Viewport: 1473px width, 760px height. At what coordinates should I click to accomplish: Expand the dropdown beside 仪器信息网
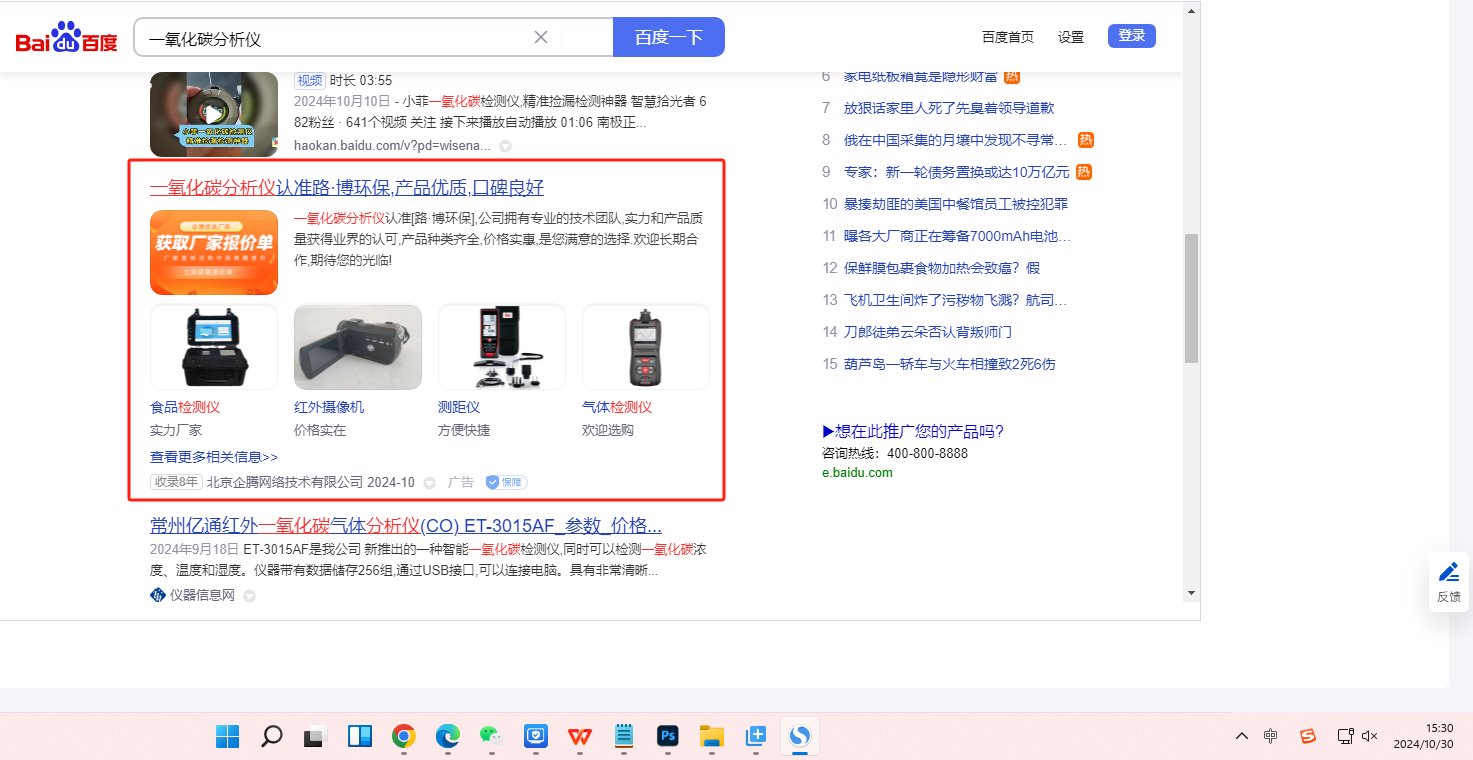click(250, 596)
